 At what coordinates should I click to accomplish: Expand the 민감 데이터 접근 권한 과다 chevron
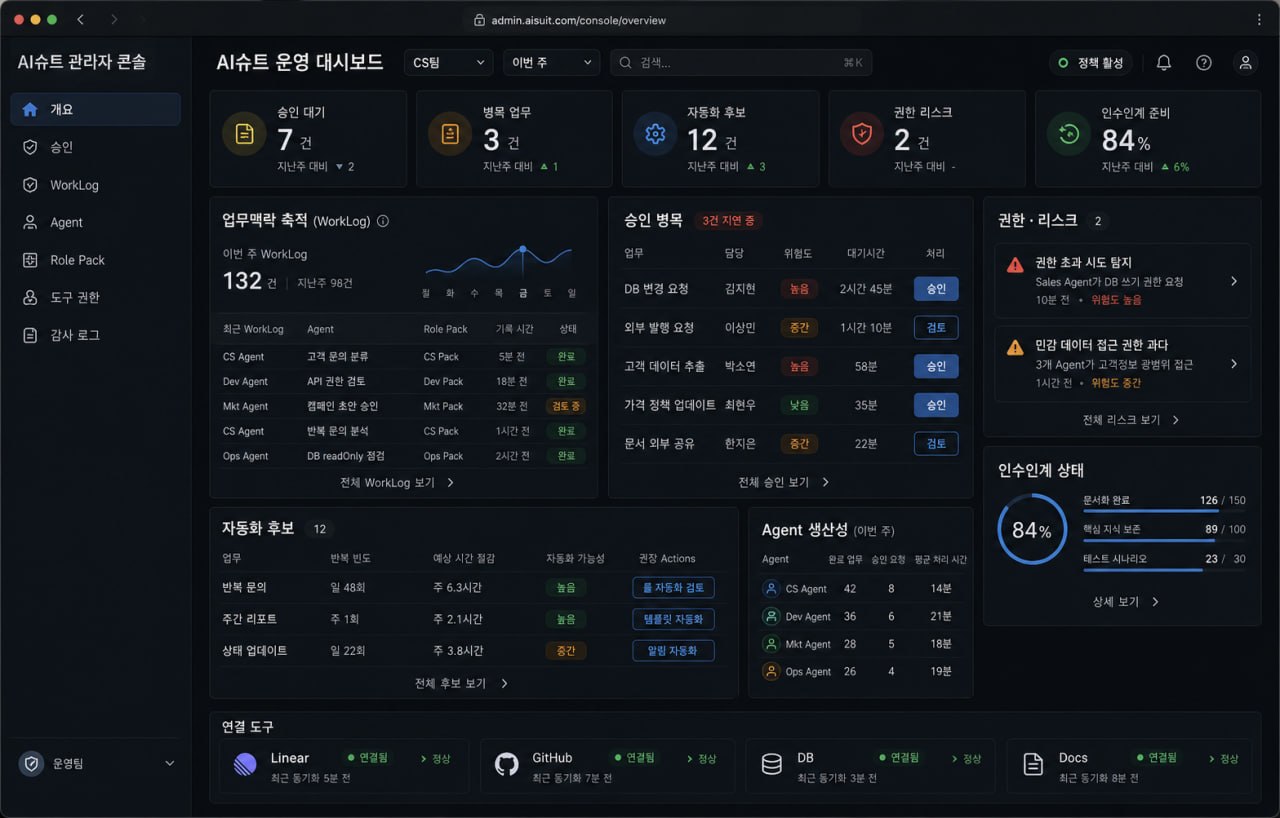(1234, 364)
